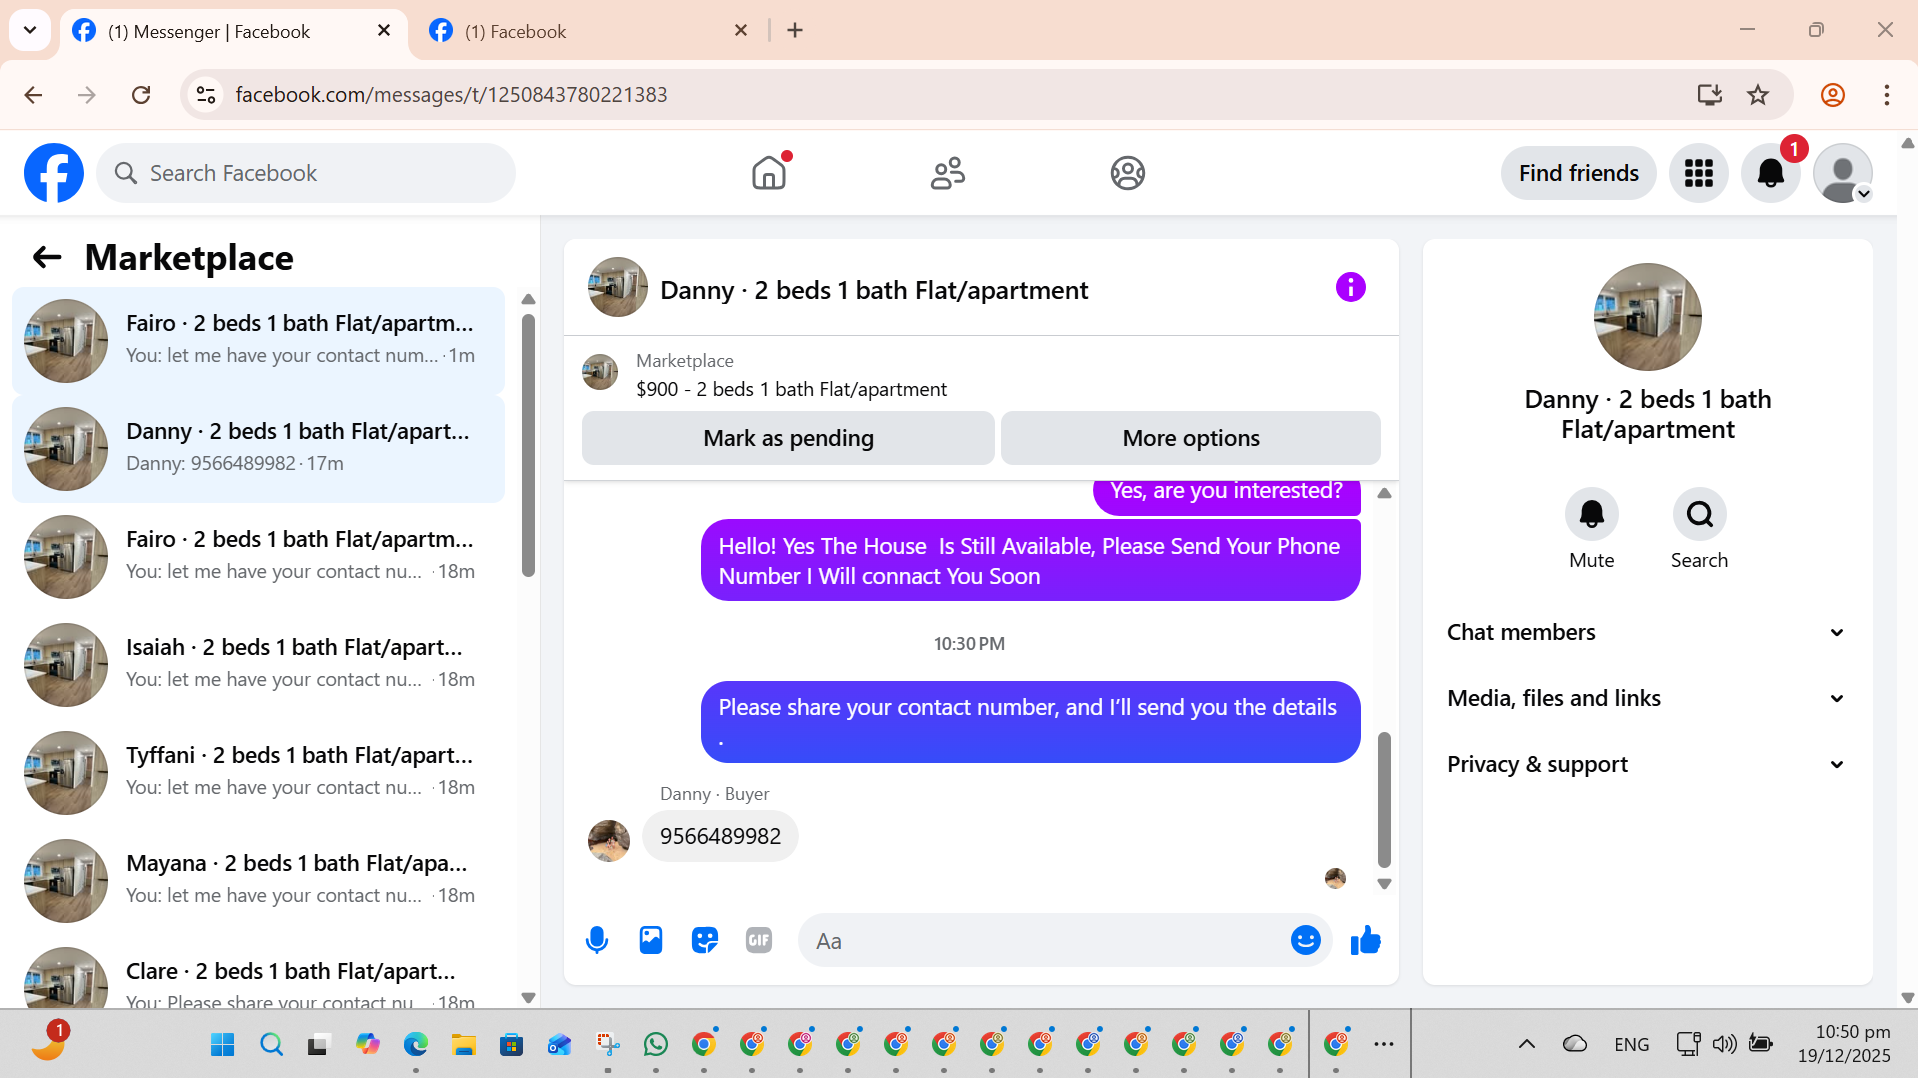The image size is (1918, 1078).
Task: Expand Chat members section
Action: [1646, 632]
